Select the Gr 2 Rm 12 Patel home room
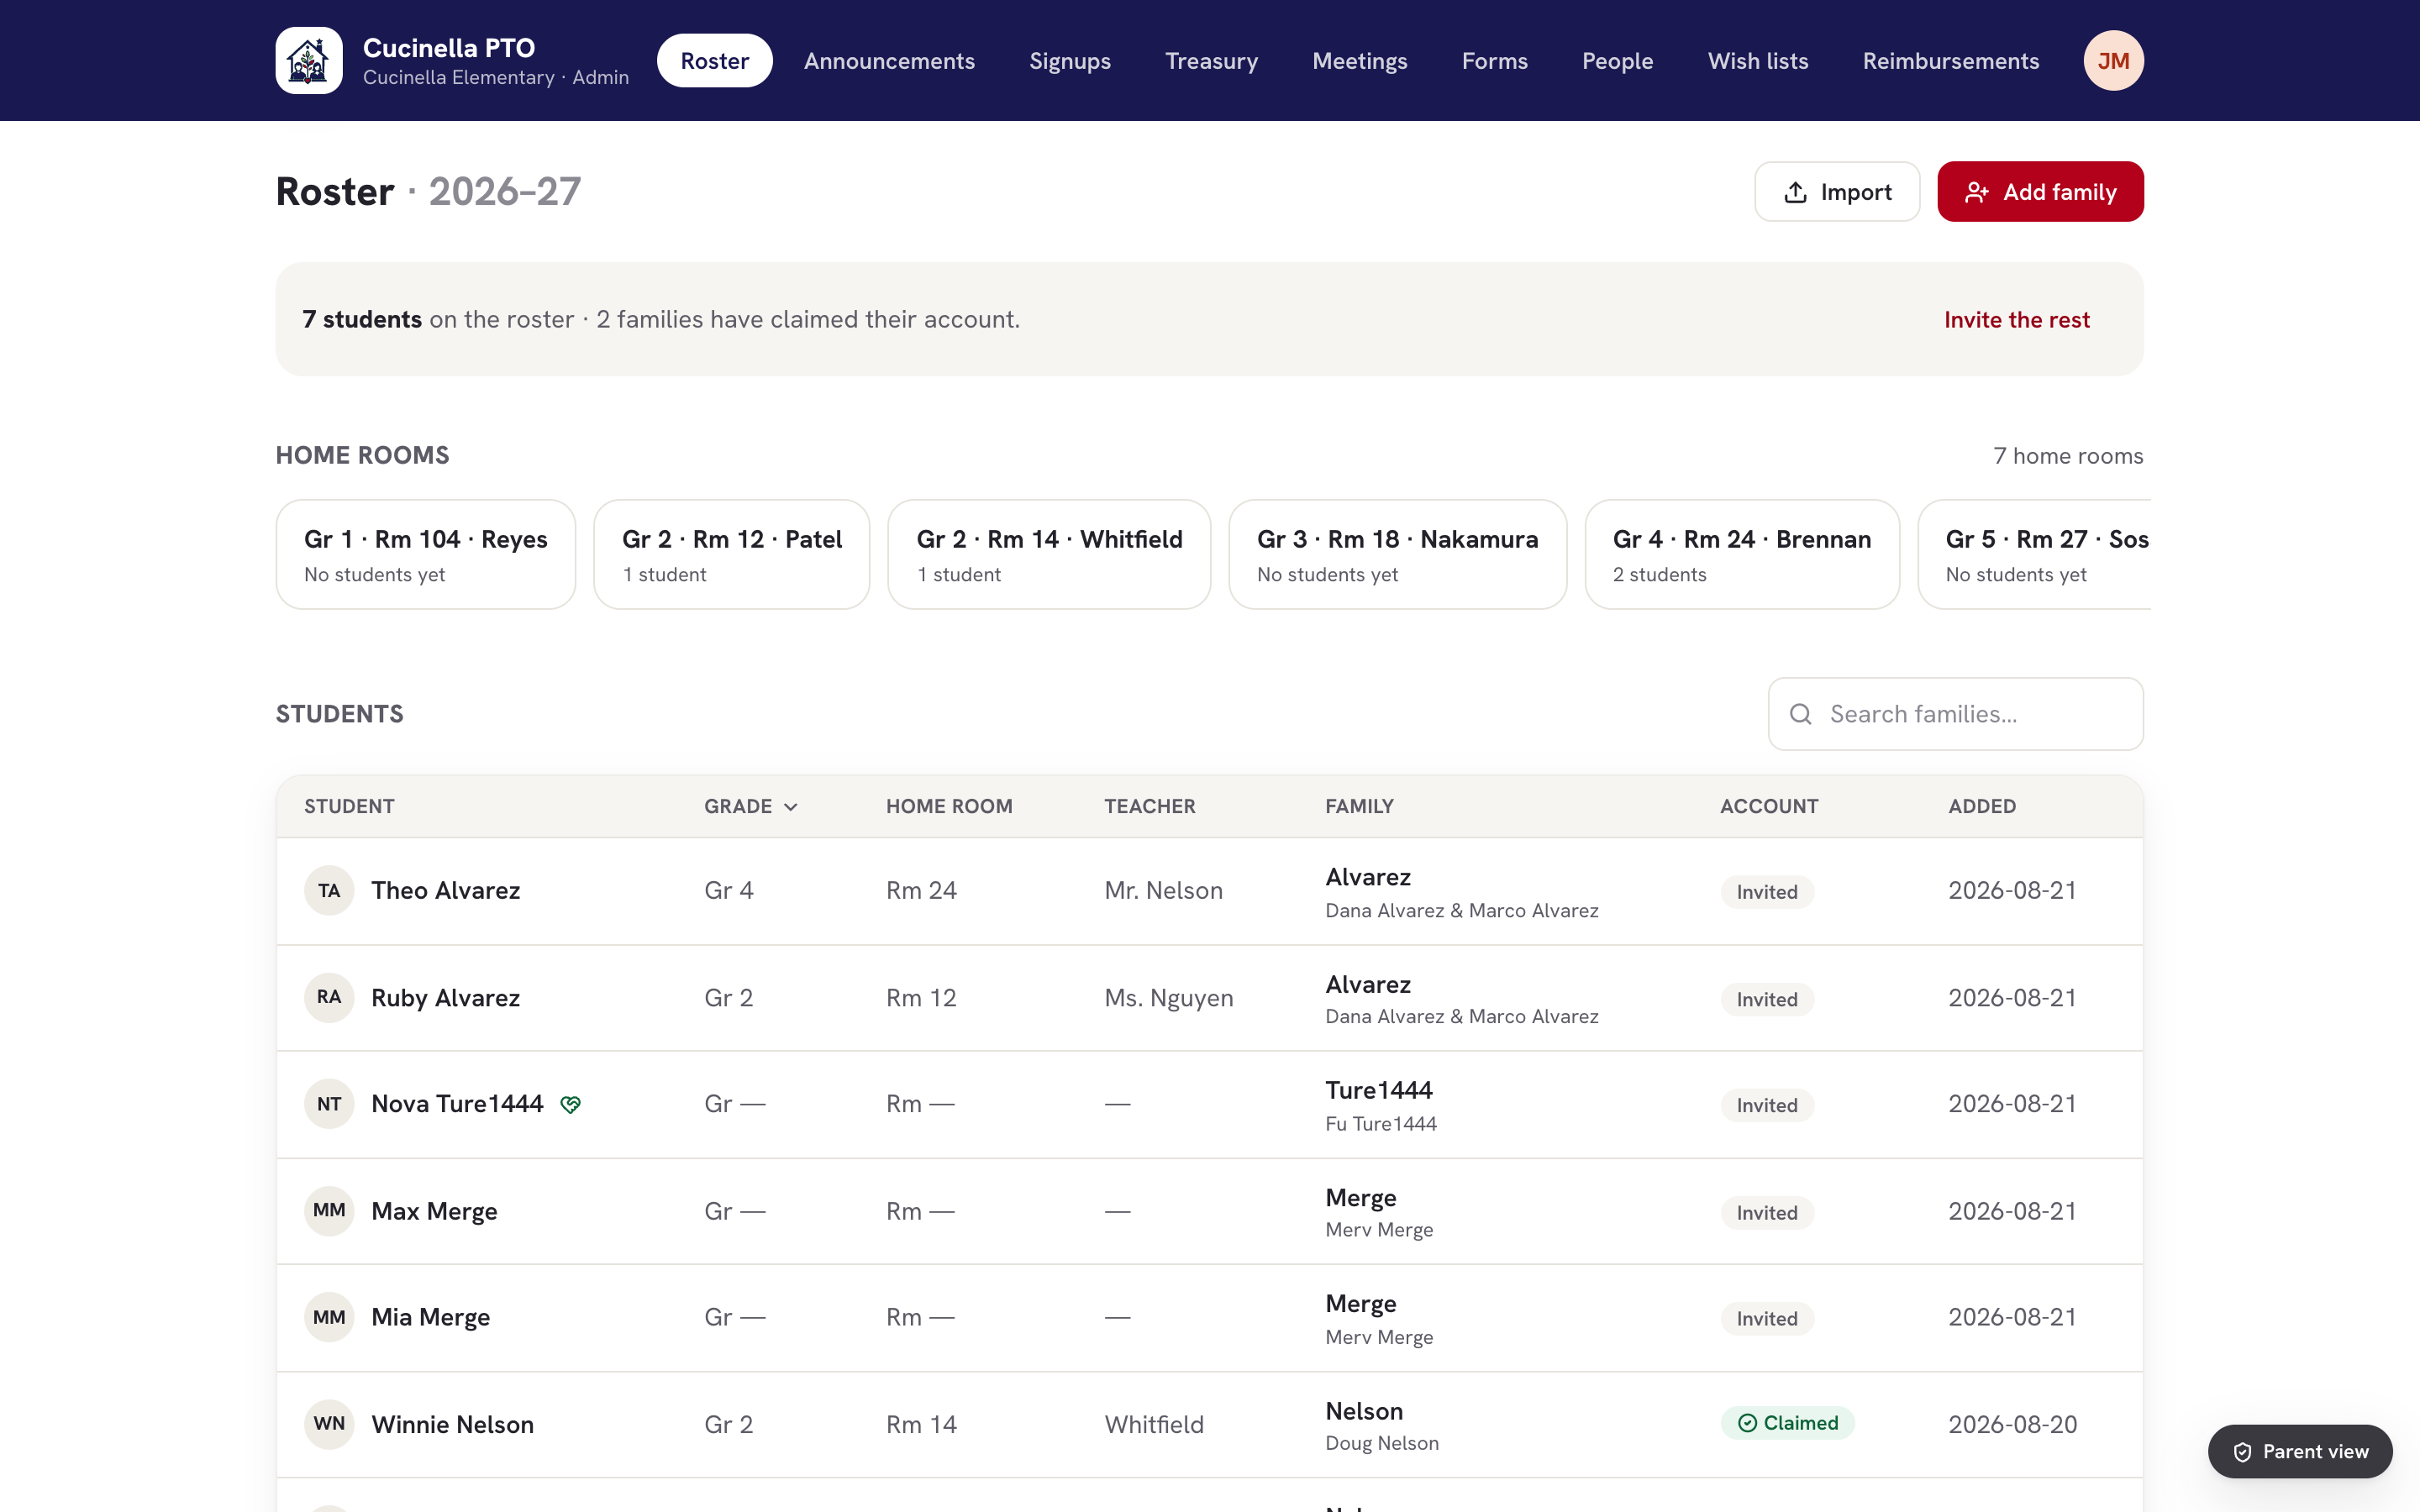 tap(732, 555)
